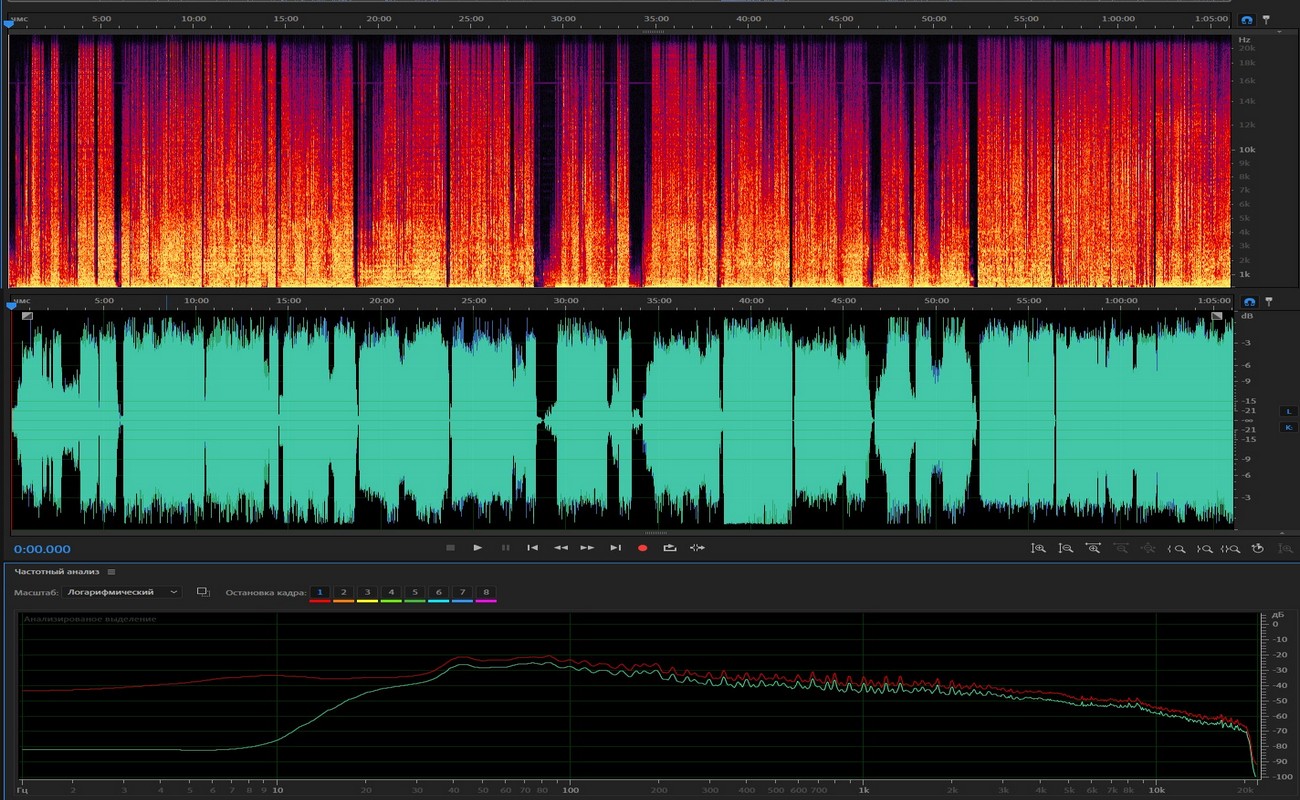Click hold frame button 8 with magenta underline
The height and width of the screenshot is (800, 1300).
(486, 592)
